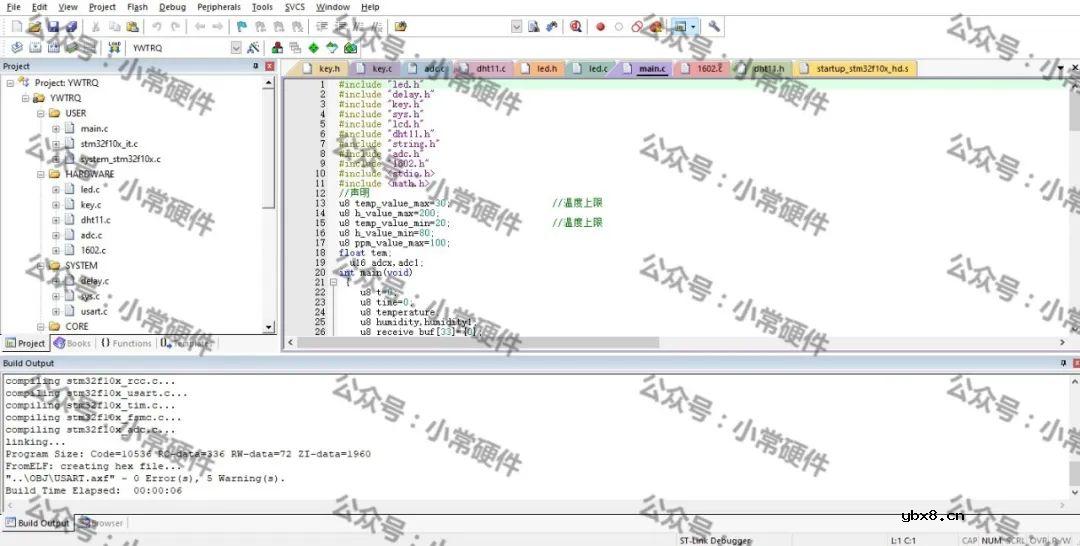The width and height of the screenshot is (1080, 546).
Task: Collapse the Project: YWTRQ root node
Action: [10, 83]
